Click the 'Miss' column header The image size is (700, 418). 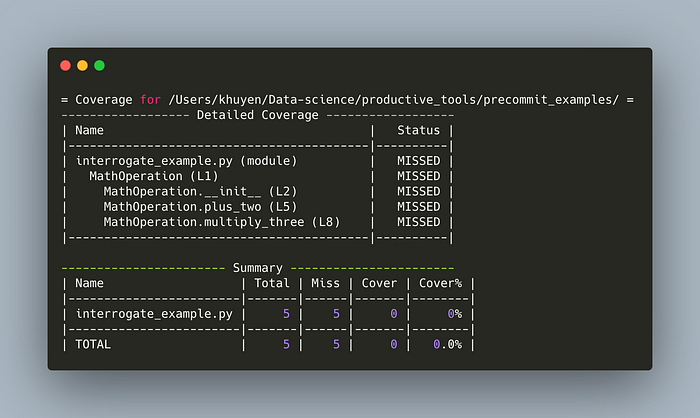pos(325,283)
